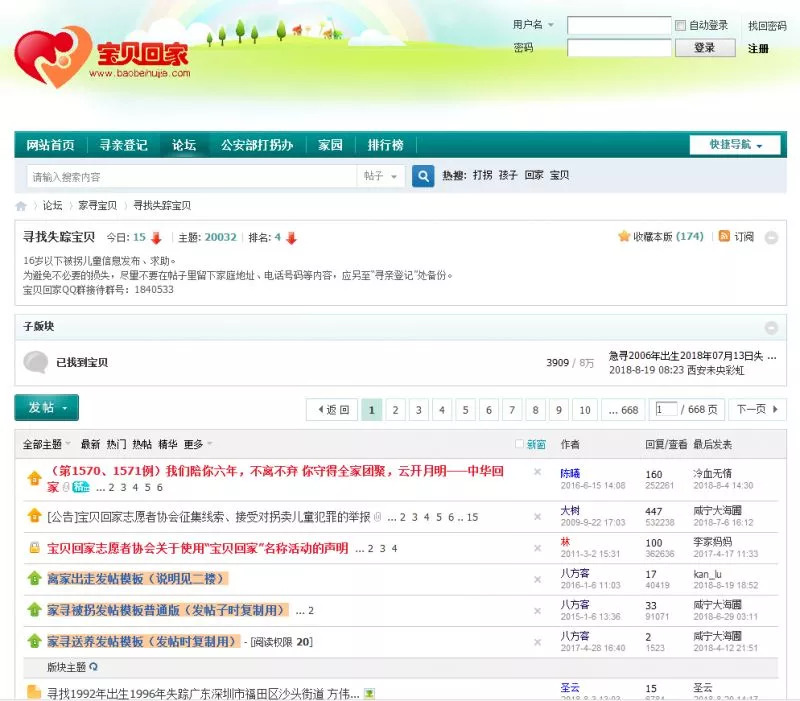Open the 家园 nav tab
Screen dimensions: 800x701
pos(330,145)
